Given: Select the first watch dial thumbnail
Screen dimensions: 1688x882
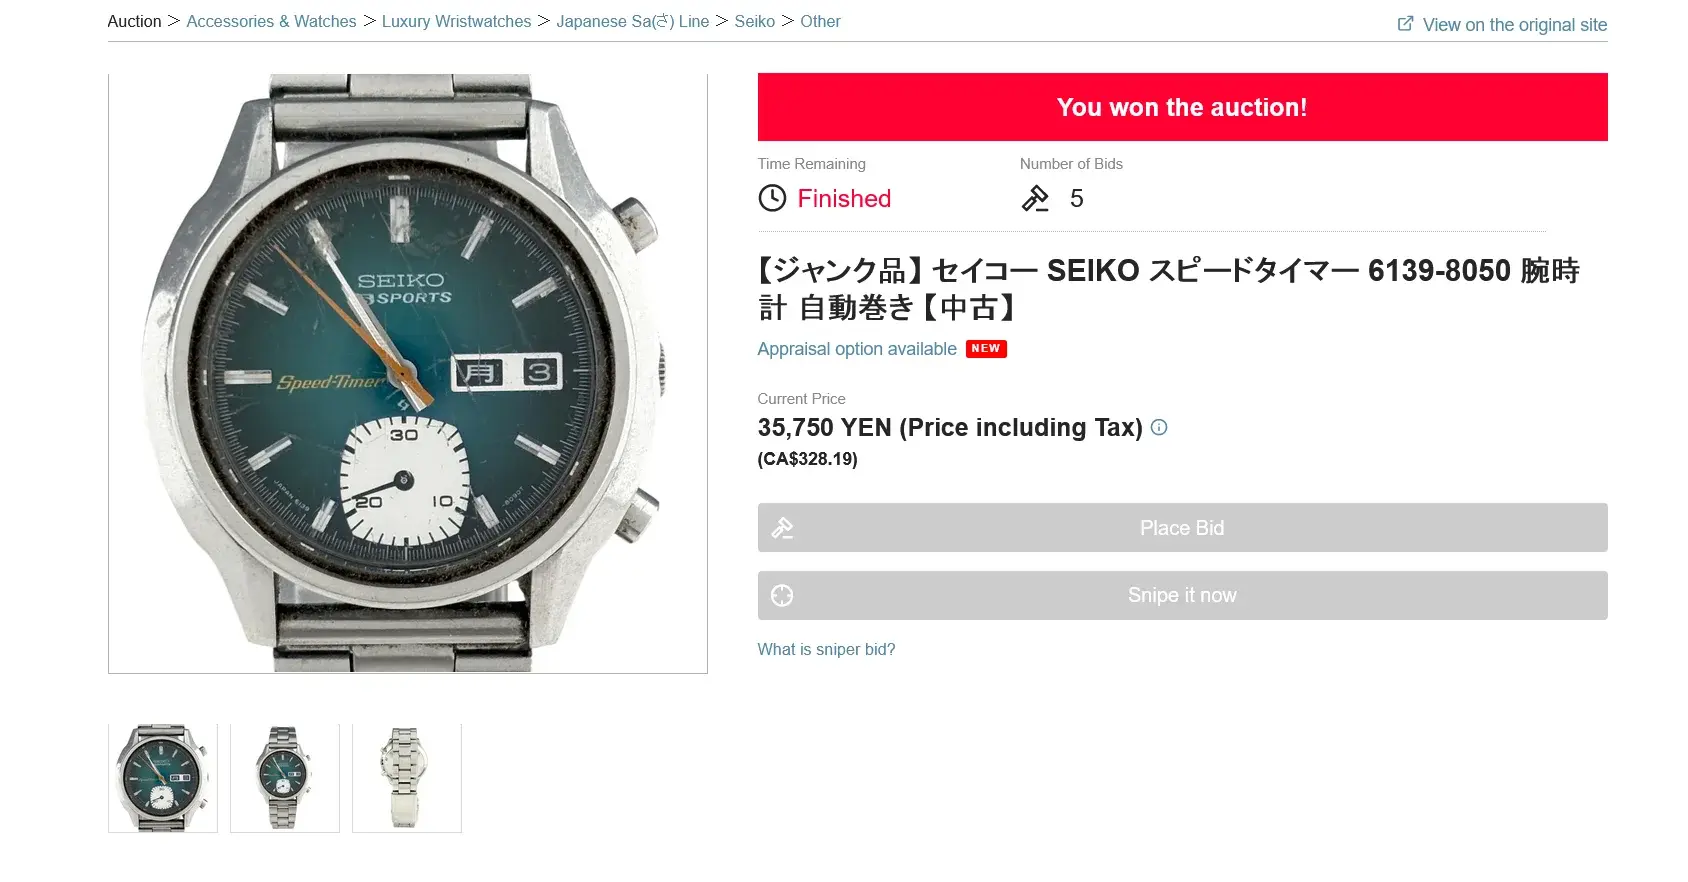Looking at the screenshot, I should [163, 778].
